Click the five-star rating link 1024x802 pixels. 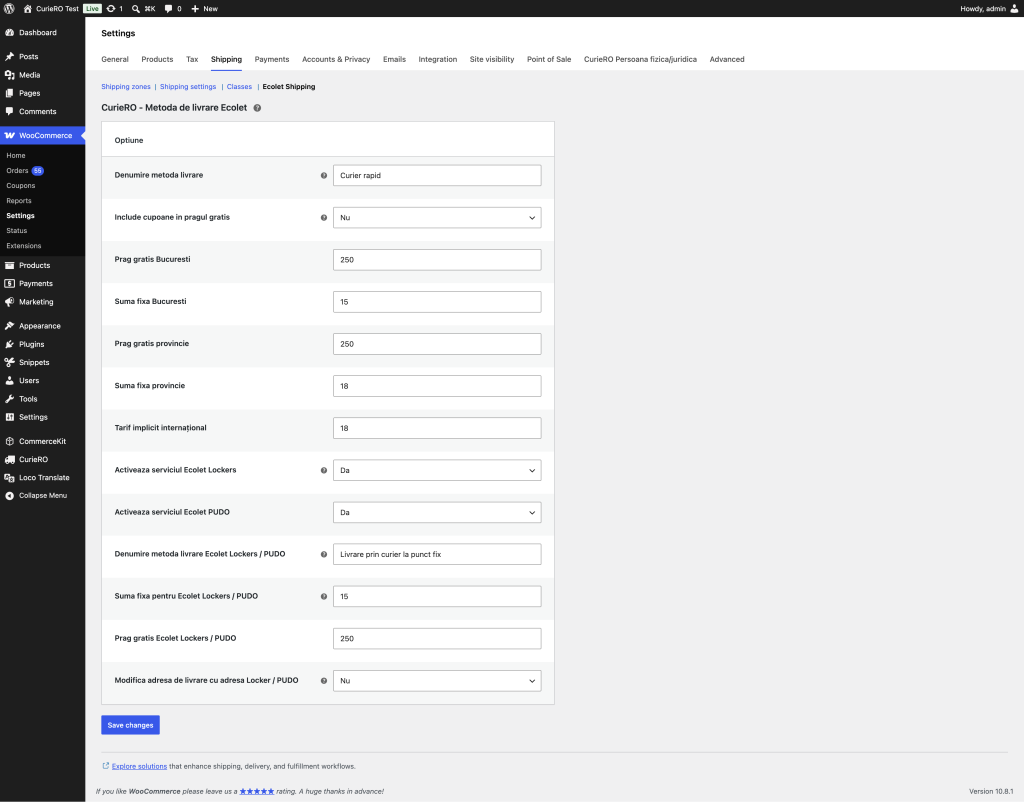click(x=257, y=792)
